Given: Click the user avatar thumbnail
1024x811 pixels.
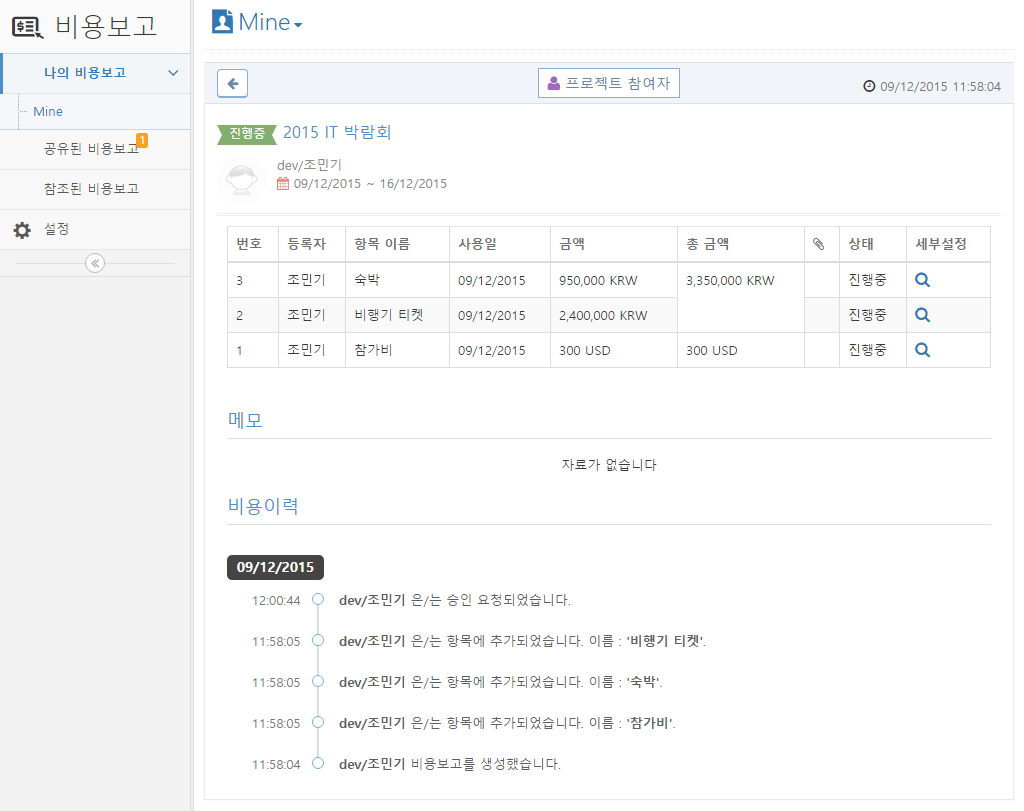Looking at the screenshot, I should click(x=242, y=180).
